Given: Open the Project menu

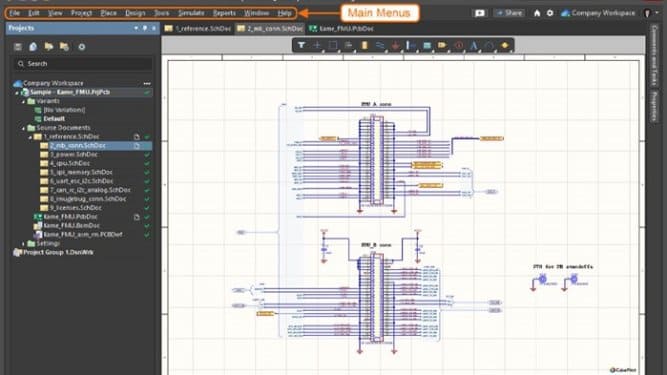Looking at the screenshot, I should [81, 13].
